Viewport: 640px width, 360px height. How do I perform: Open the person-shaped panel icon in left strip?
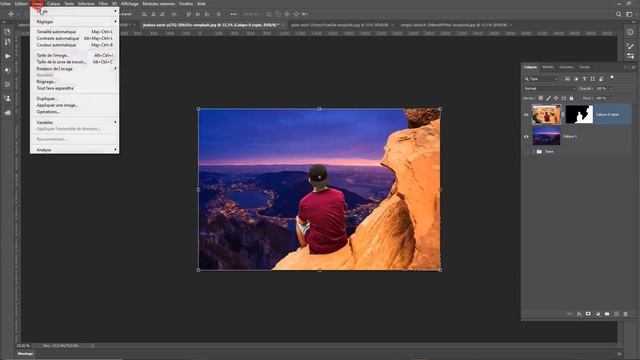pyautogui.click(x=7, y=98)
